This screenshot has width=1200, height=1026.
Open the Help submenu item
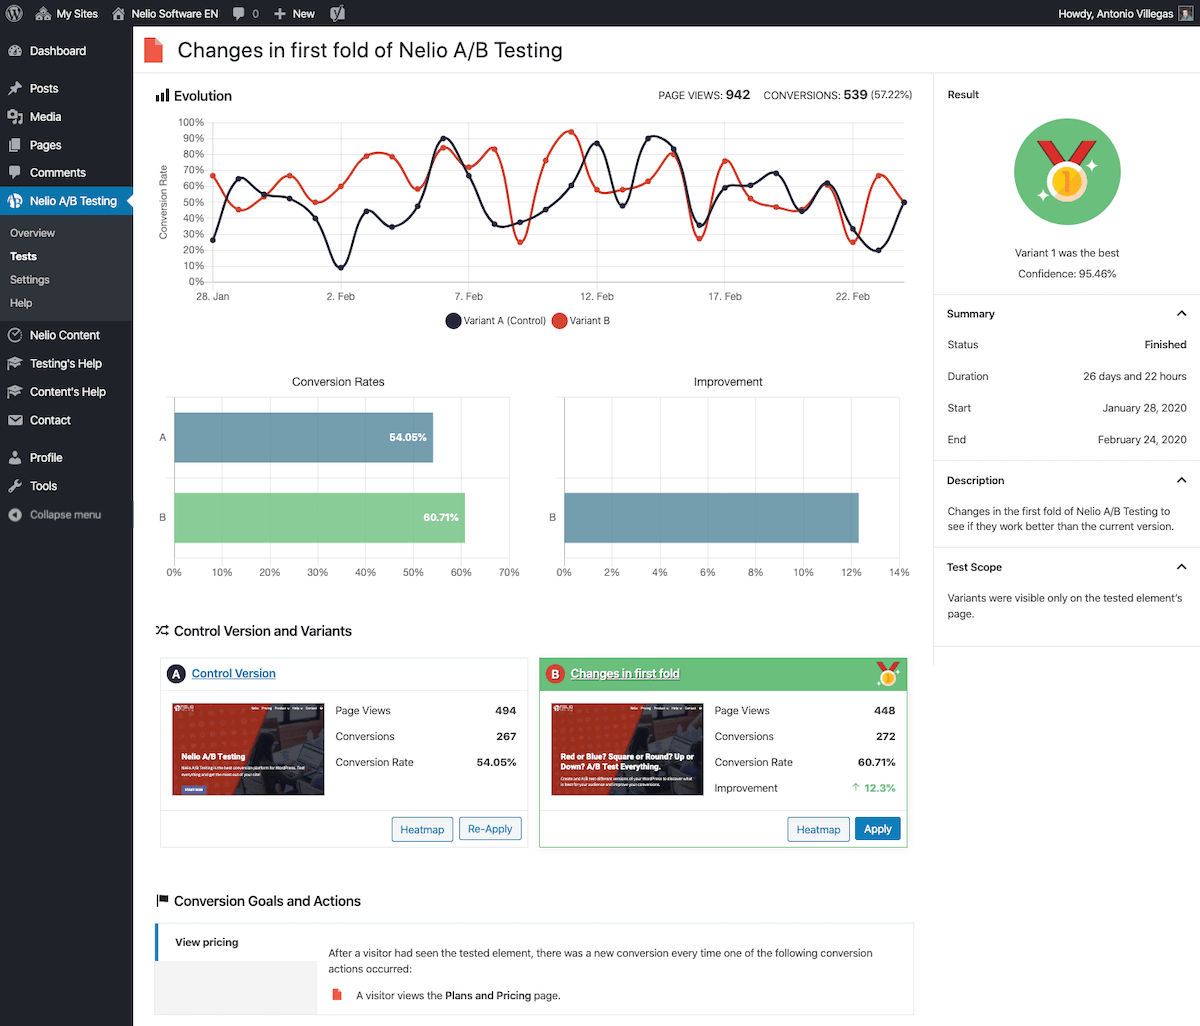(x=21, y=303)
